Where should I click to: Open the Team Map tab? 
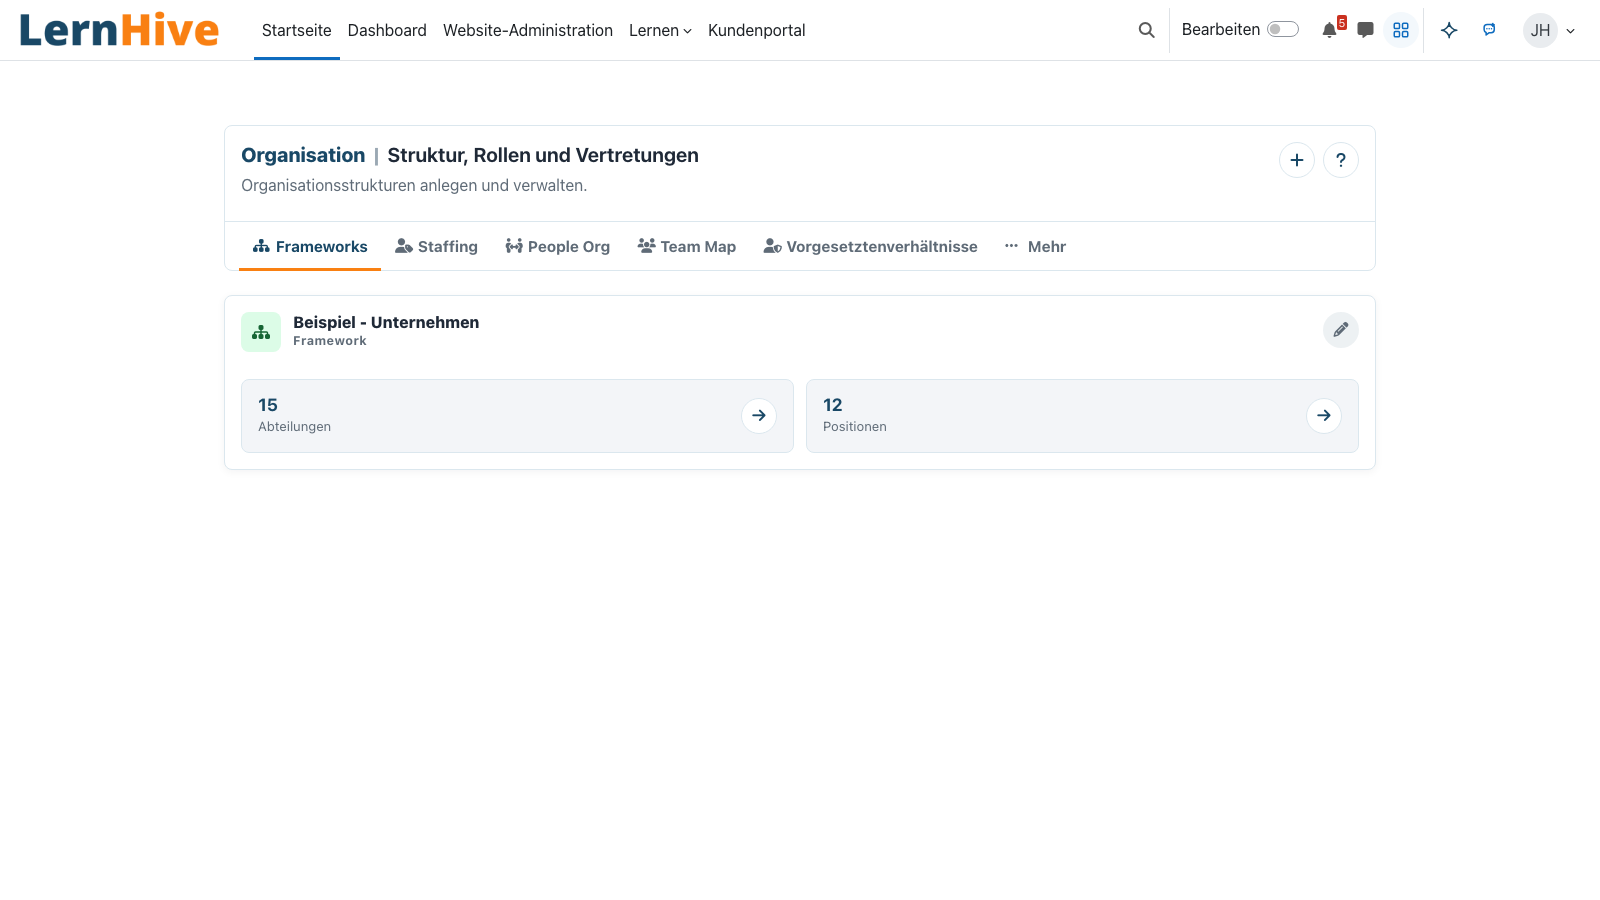pos(687,246)
